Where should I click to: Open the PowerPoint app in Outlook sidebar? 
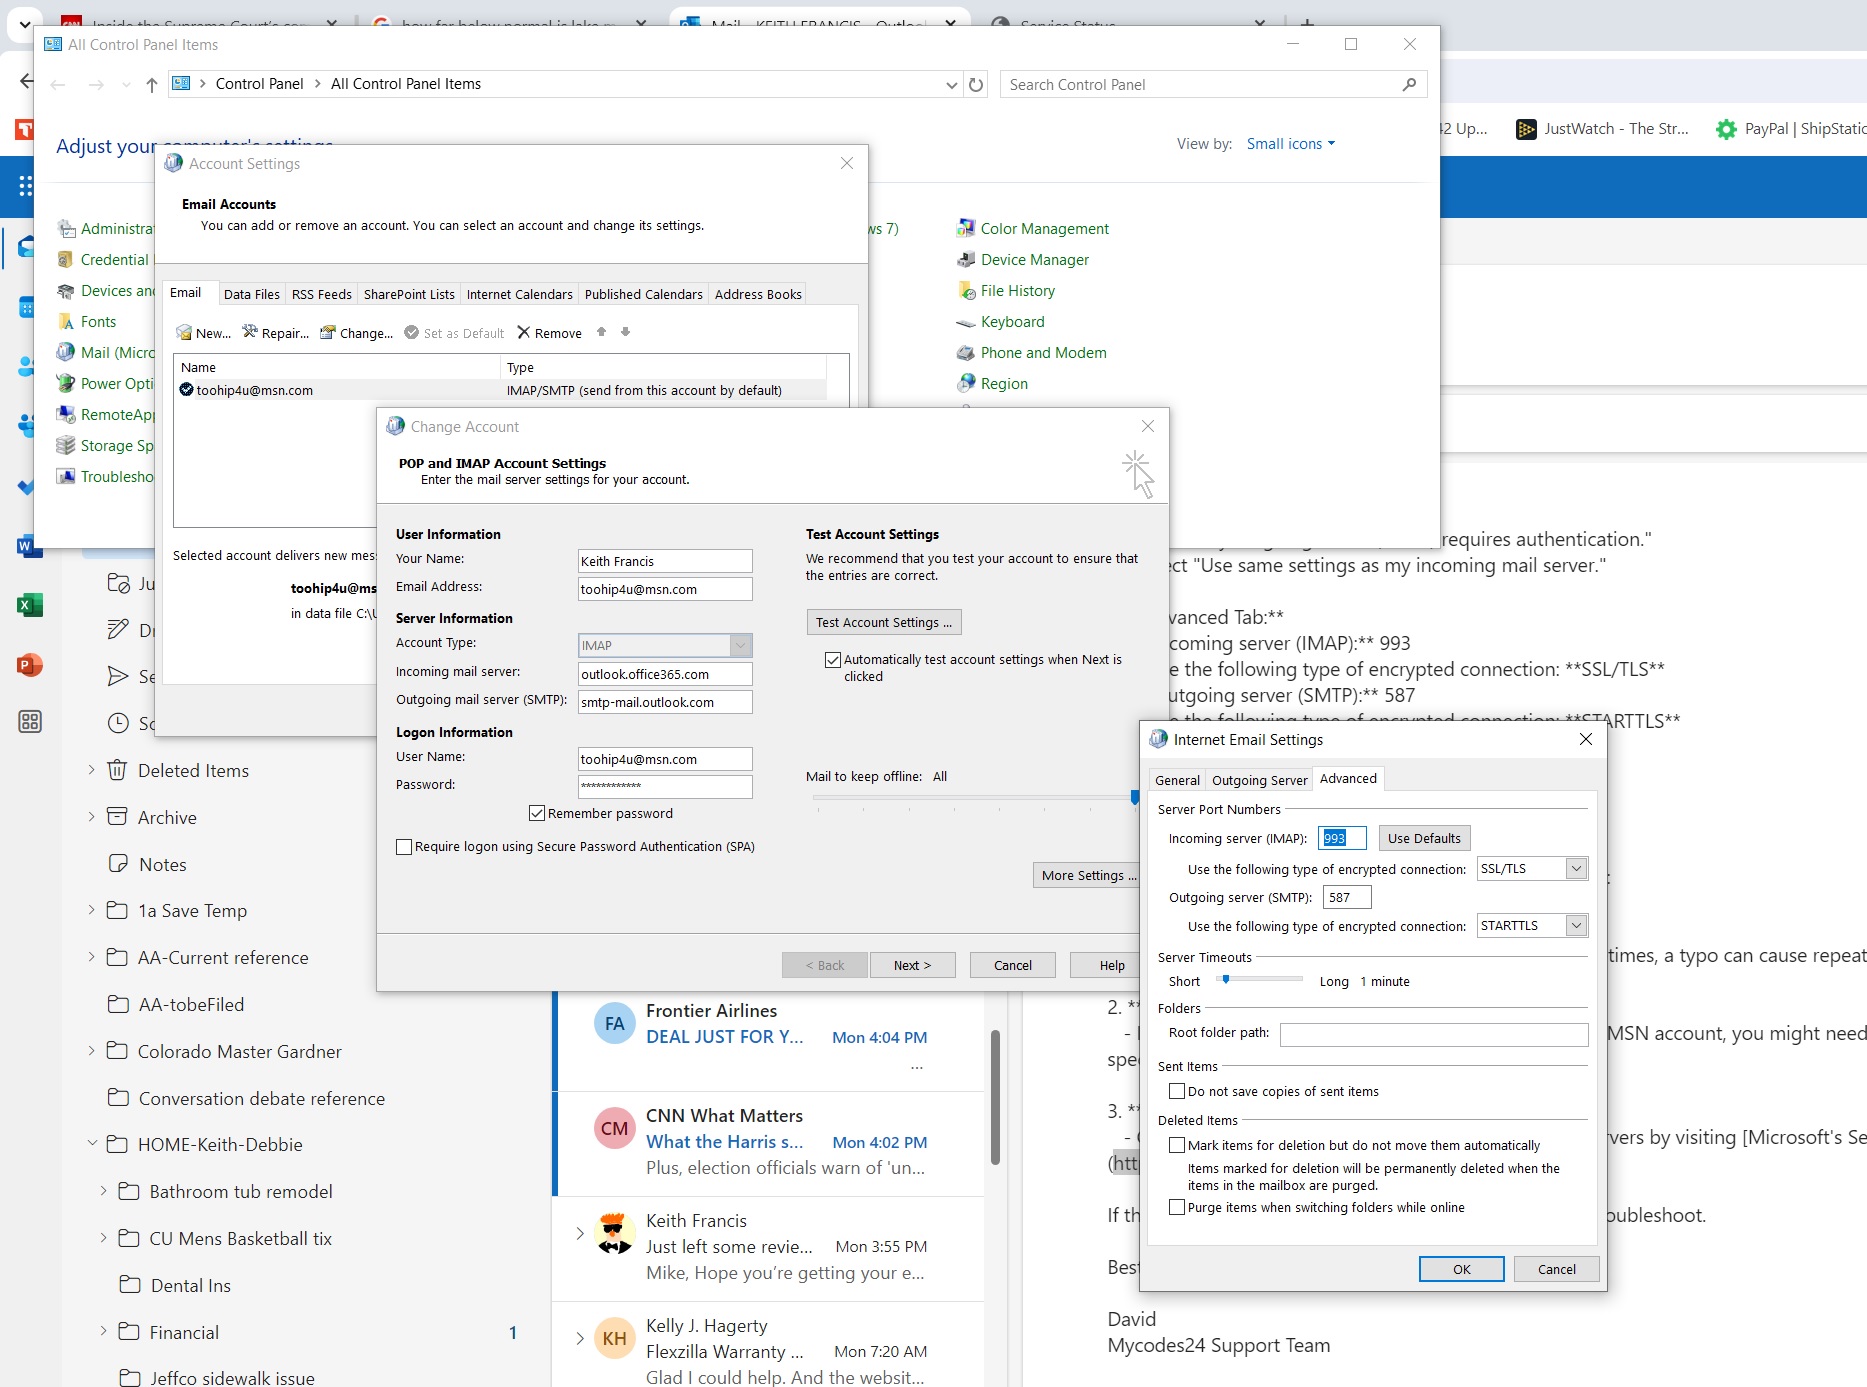click(x=29, y=665)
